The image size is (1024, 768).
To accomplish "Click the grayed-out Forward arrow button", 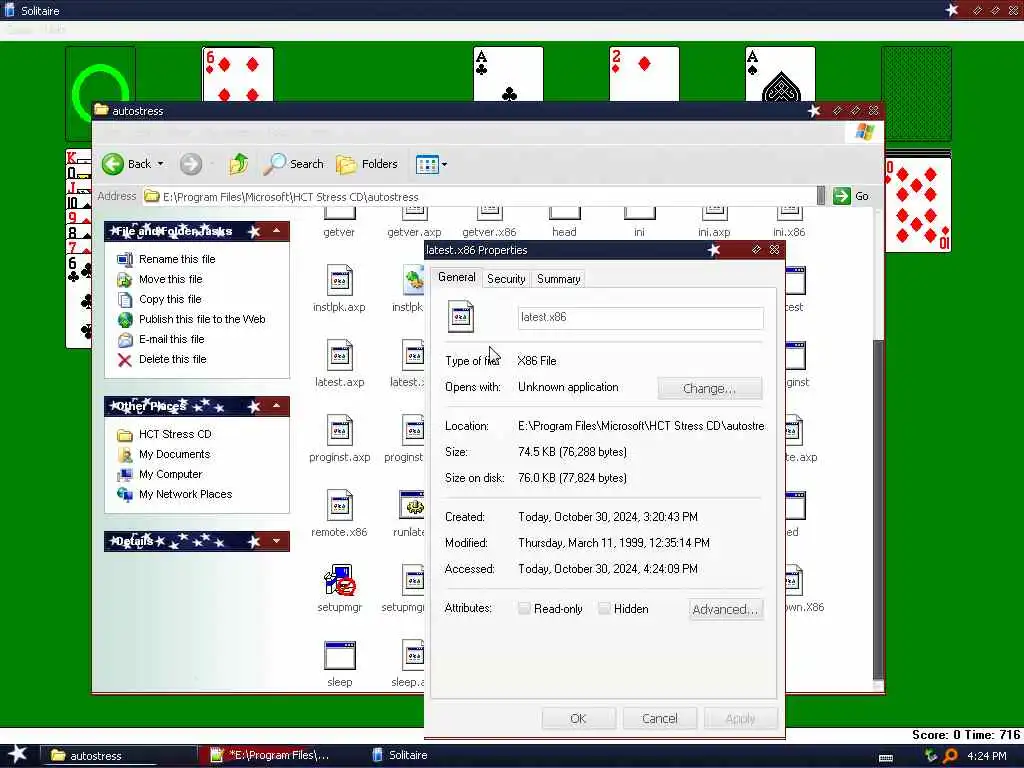I will pos(191,164).
